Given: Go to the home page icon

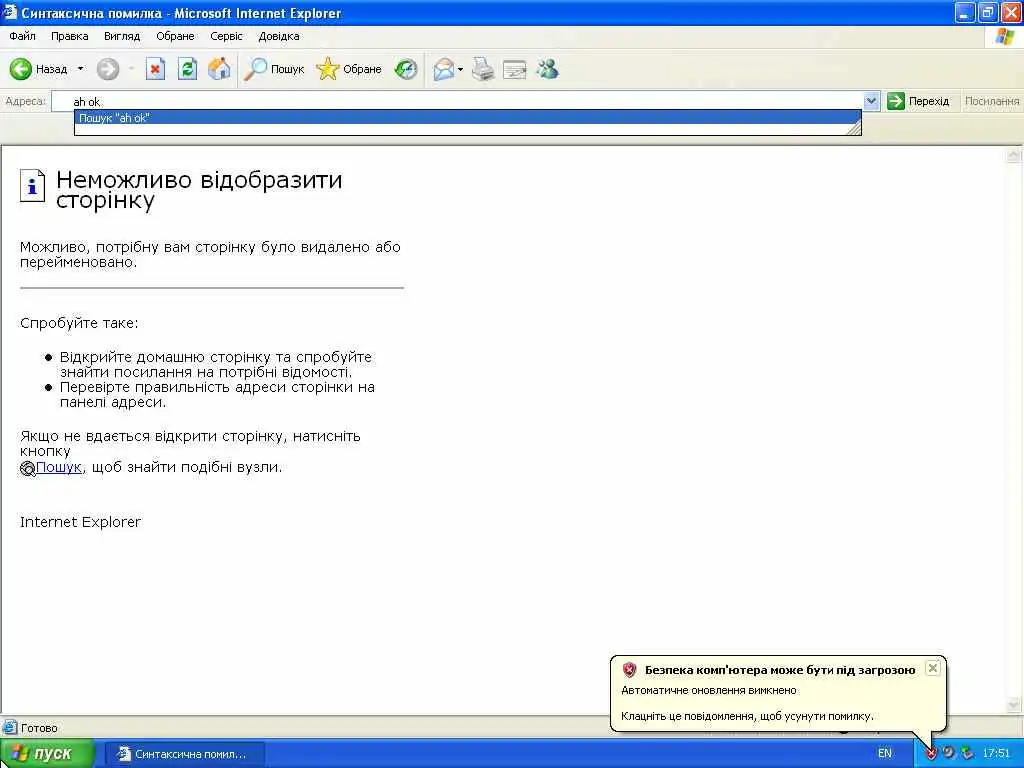Looking at the screenshot, I should pos(219,69).
